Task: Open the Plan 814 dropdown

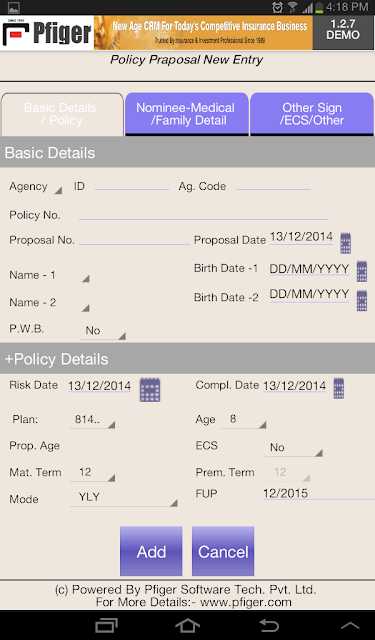Action: [x=93, y=420]
